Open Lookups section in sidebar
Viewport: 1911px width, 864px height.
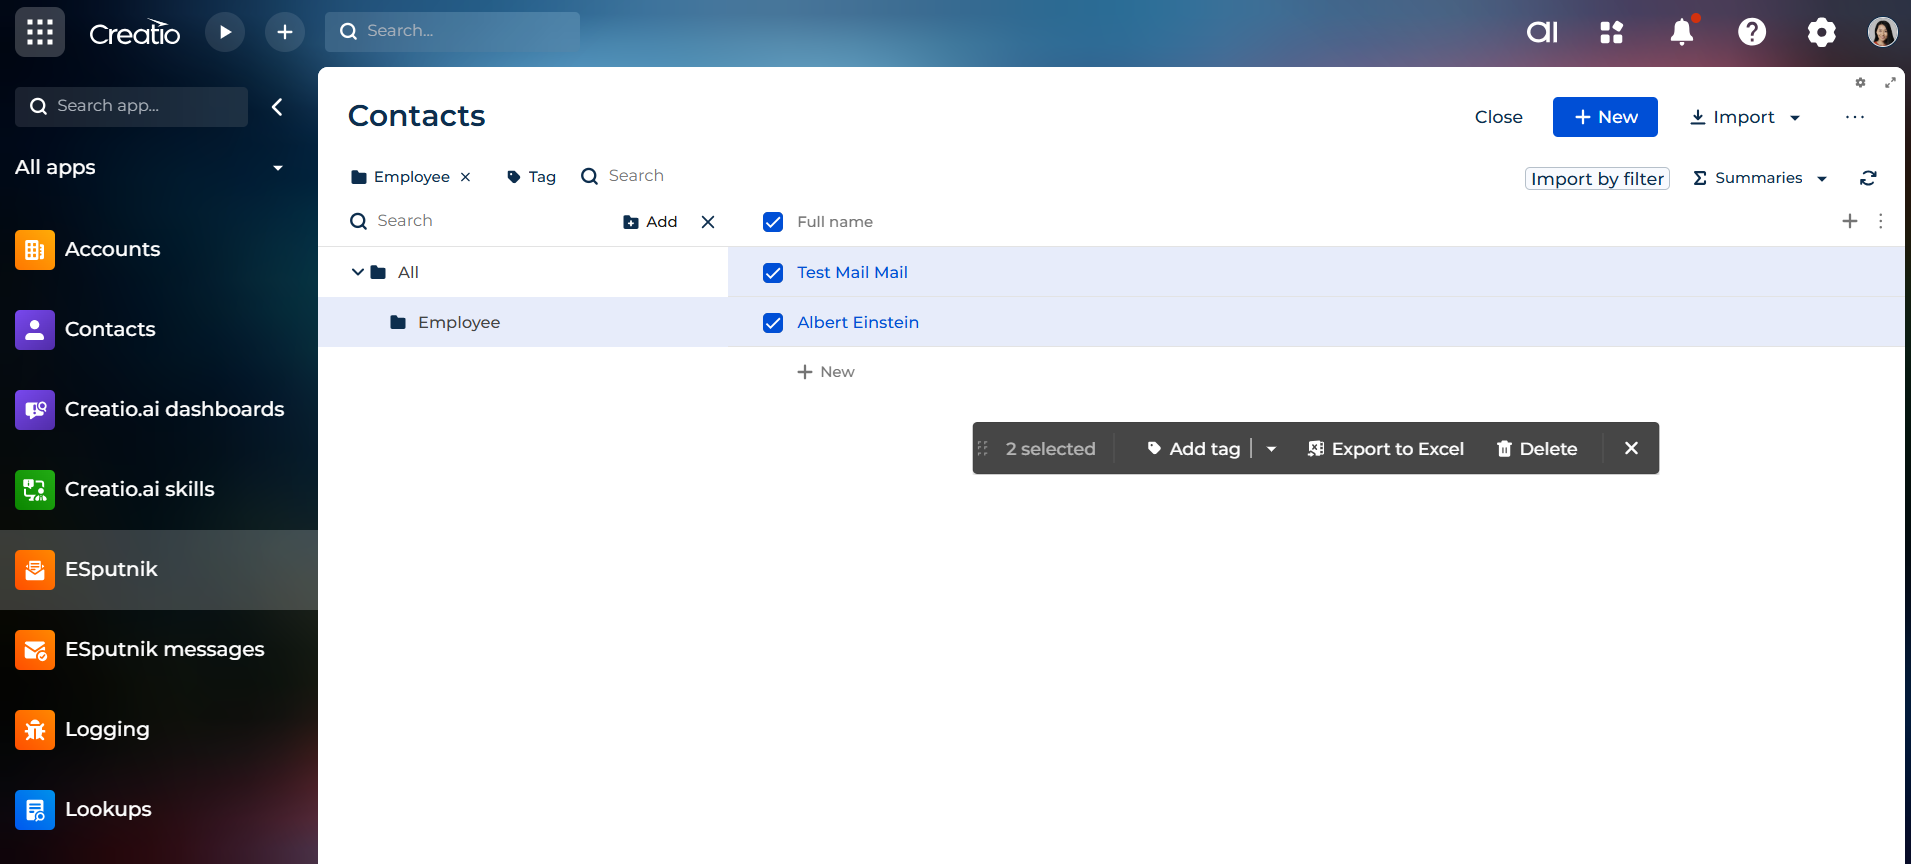coord(159,809)
